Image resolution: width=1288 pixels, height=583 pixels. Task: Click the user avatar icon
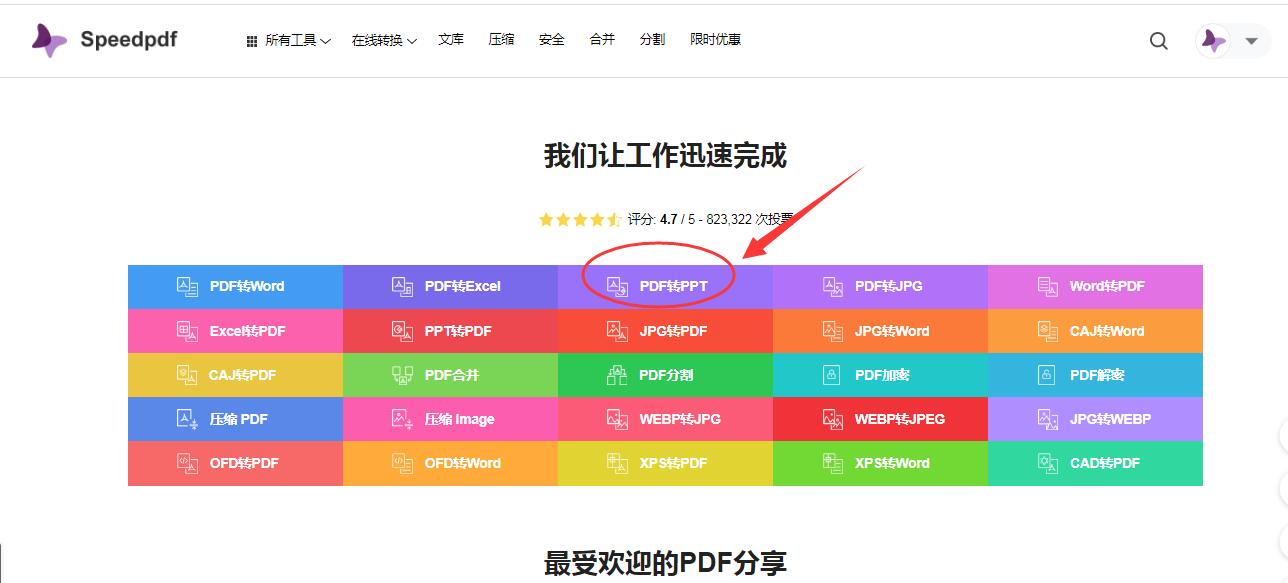1213,41
